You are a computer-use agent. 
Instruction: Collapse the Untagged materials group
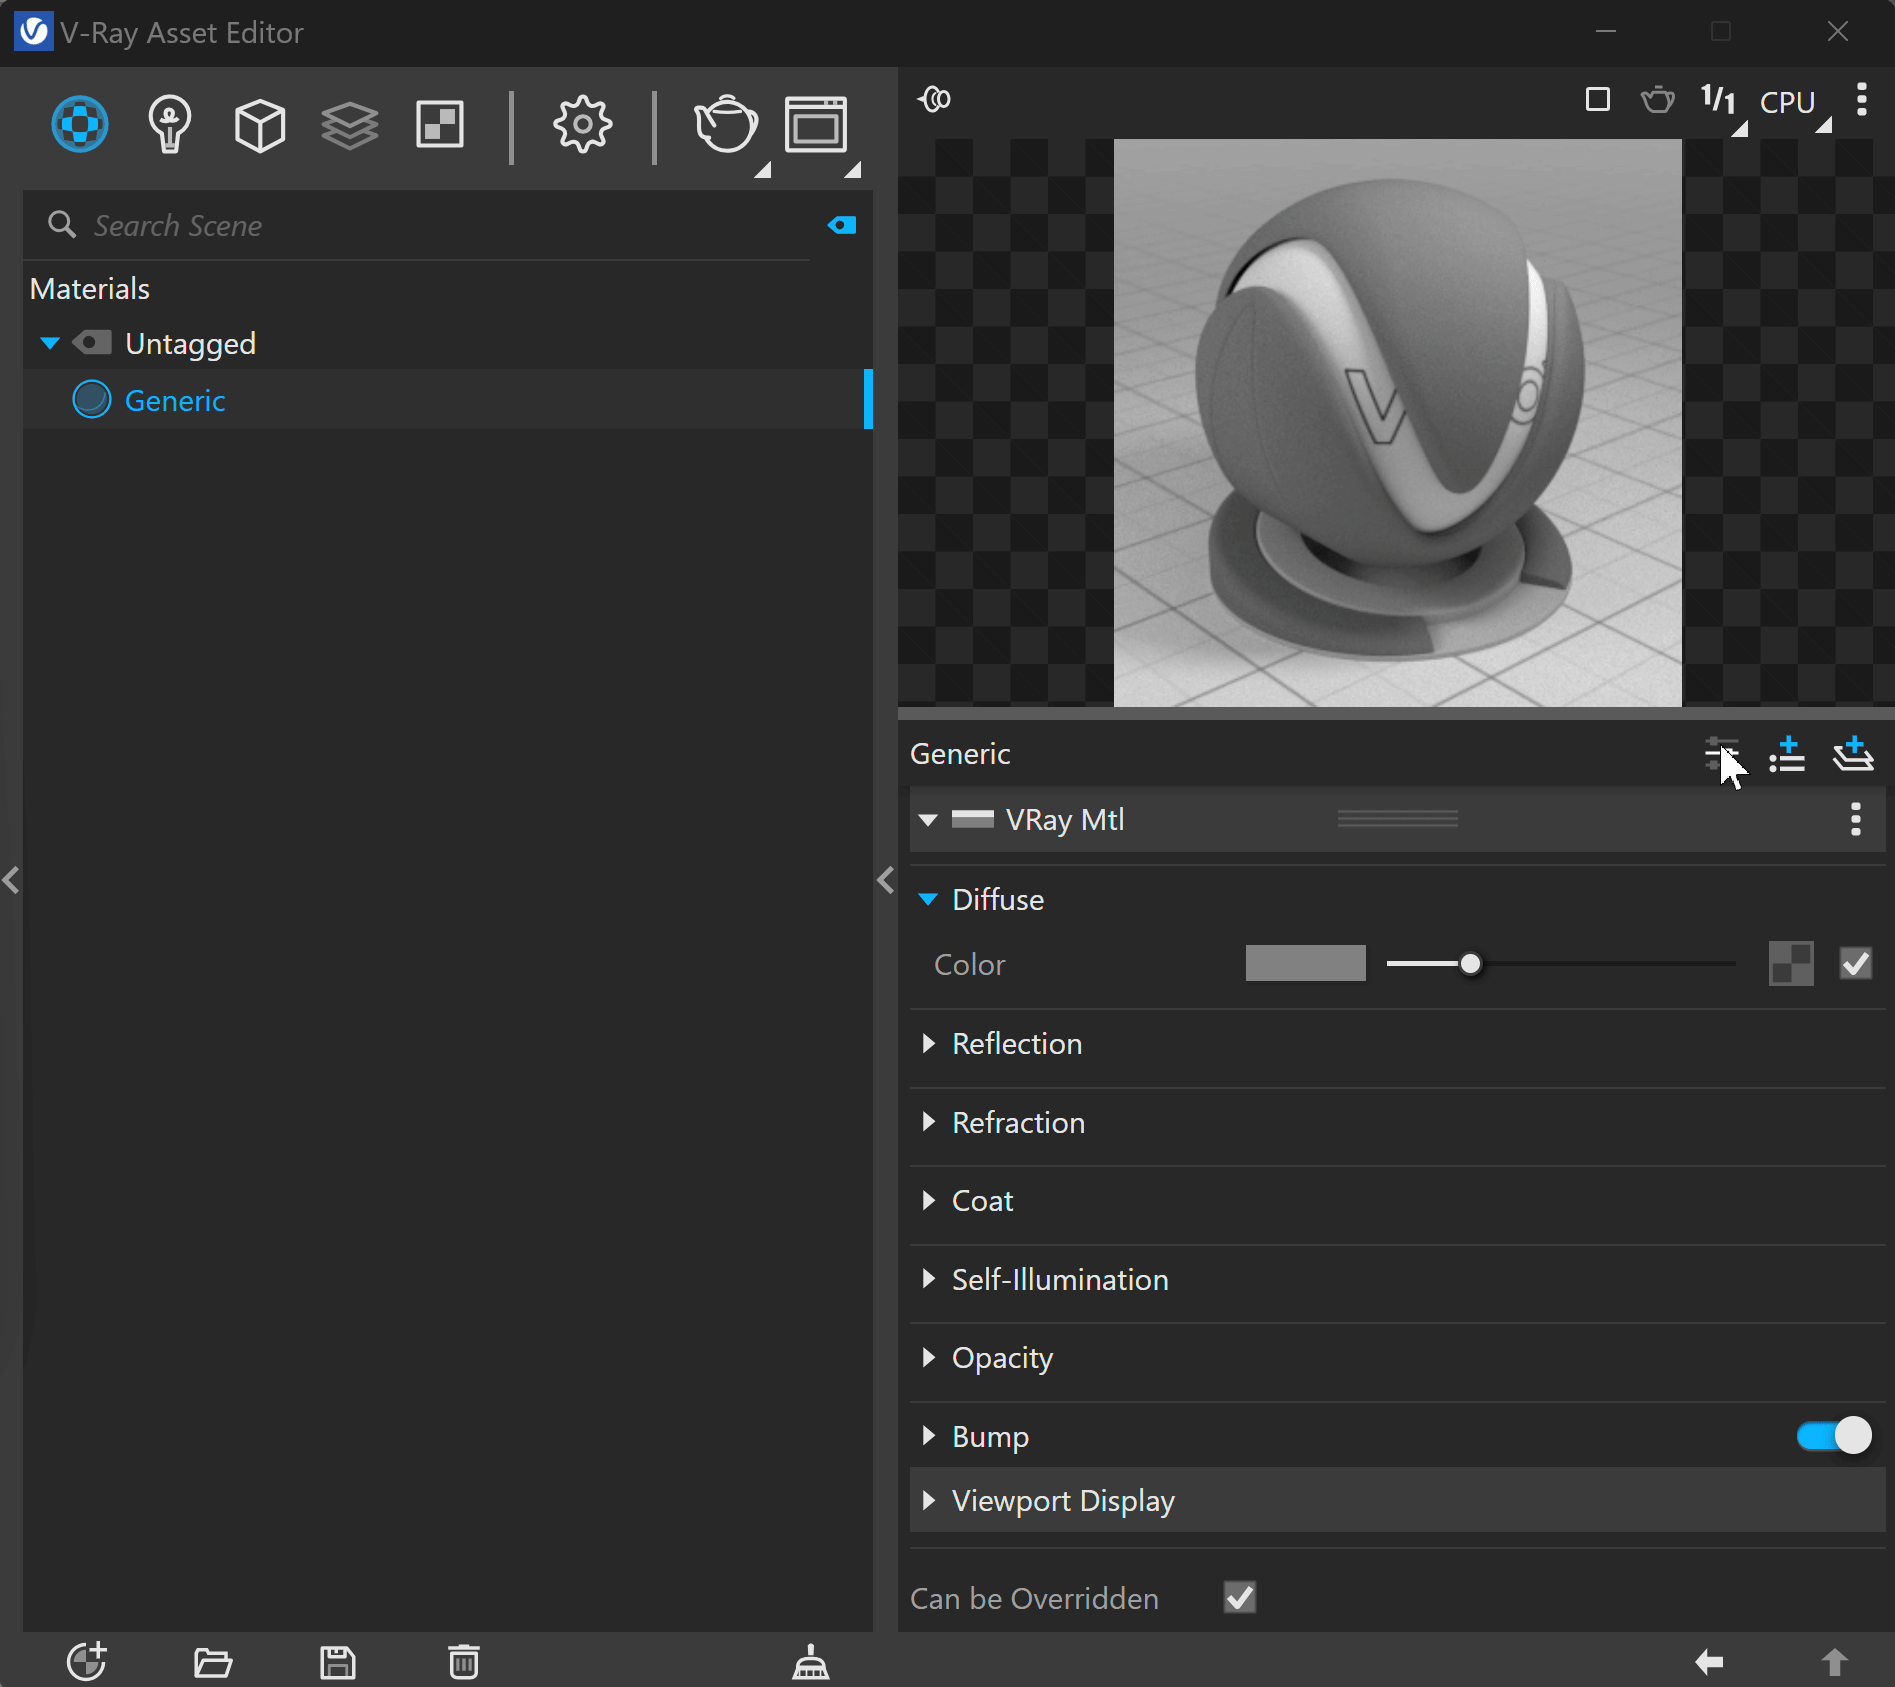50,344
